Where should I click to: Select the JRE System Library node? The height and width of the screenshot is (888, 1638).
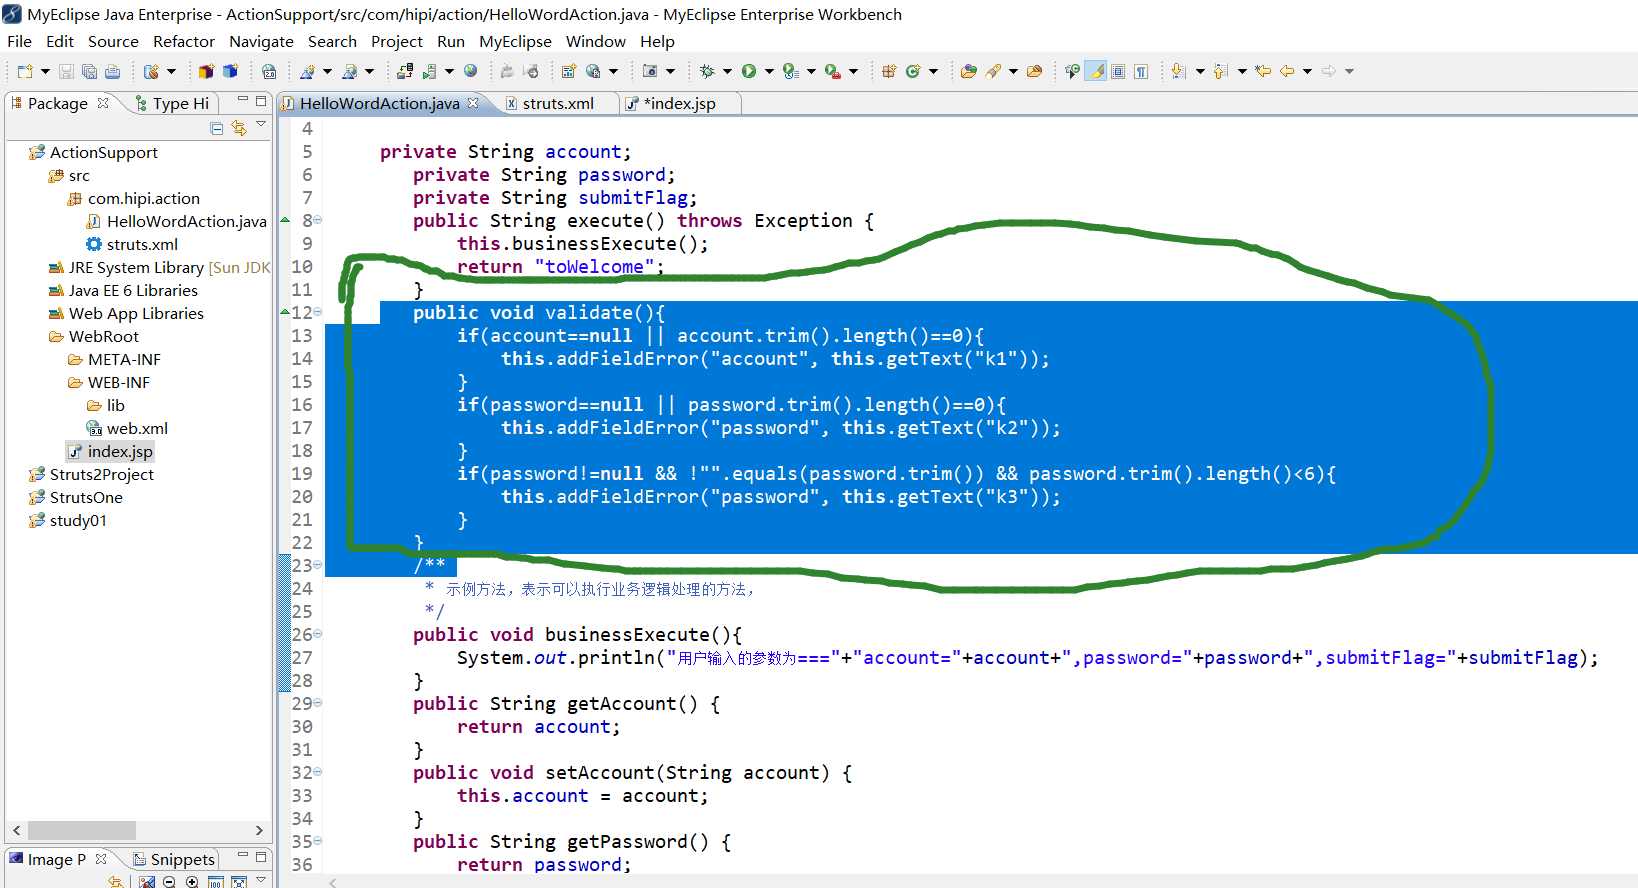(159, 267)
